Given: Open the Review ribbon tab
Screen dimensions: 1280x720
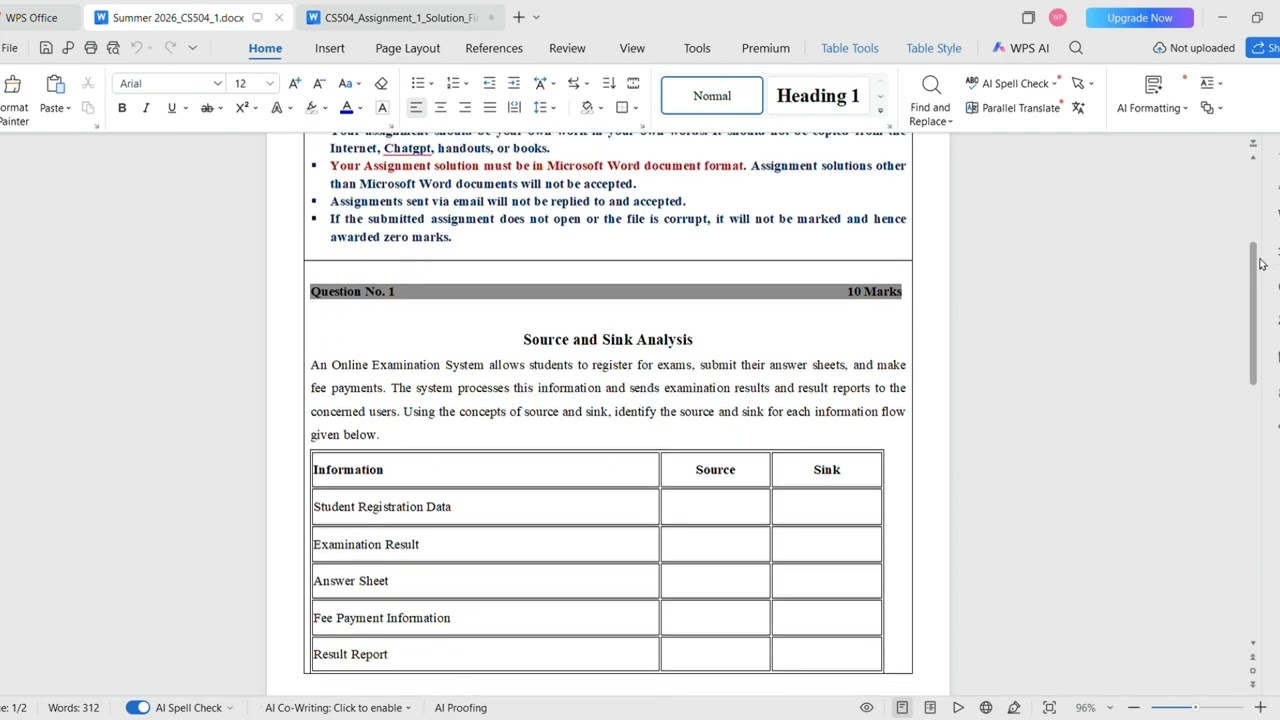Looking at the screenshot, I should (x=567, y=48).
